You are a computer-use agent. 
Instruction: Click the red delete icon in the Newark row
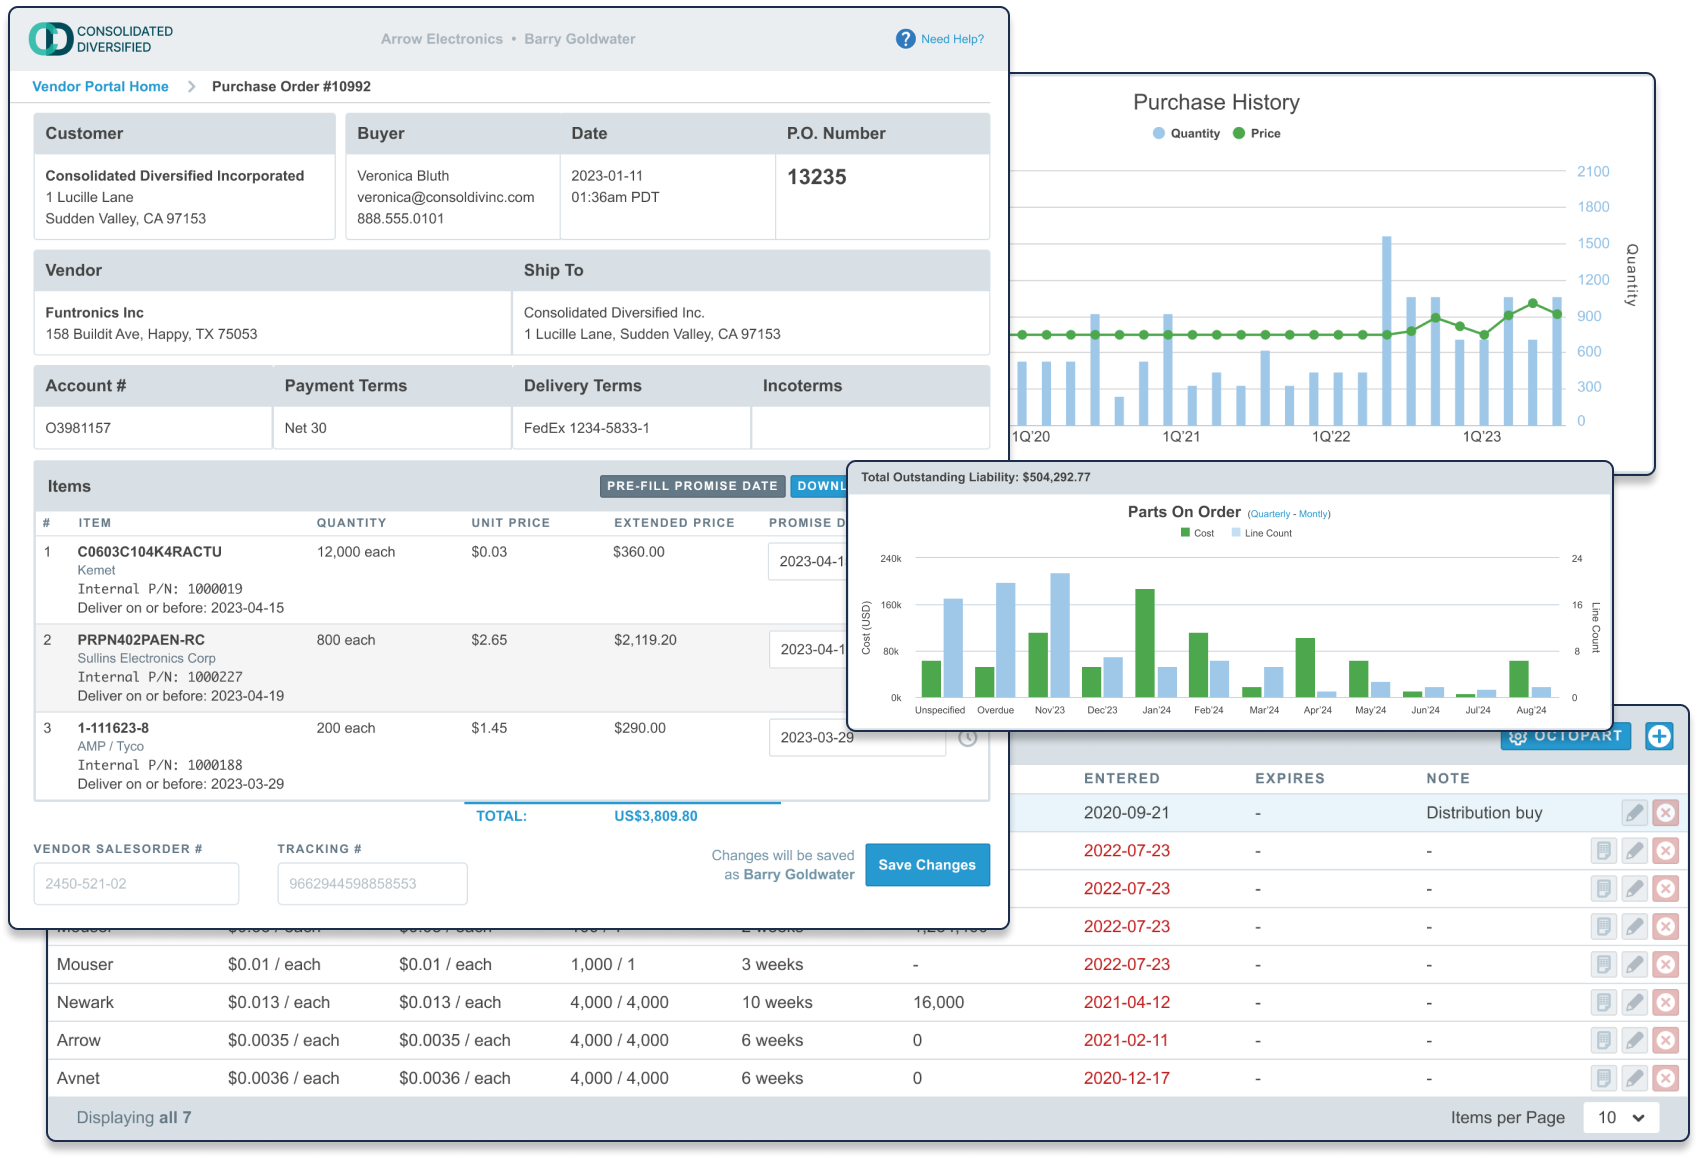1666,1003
